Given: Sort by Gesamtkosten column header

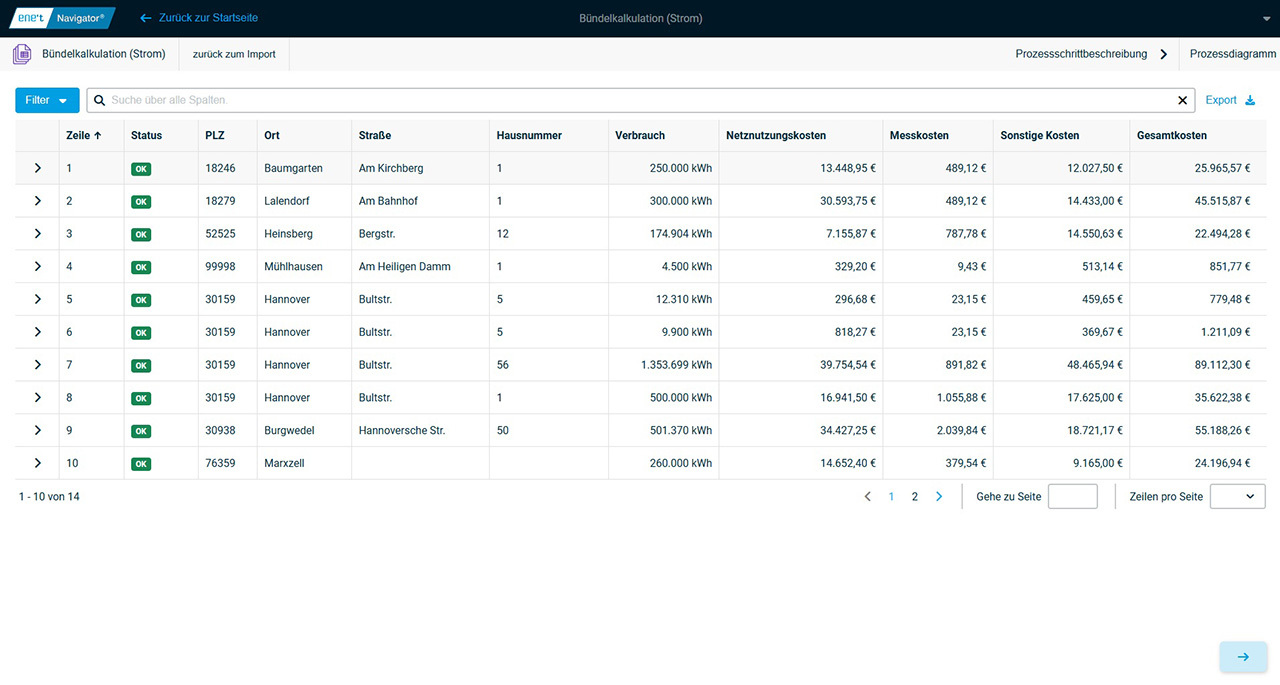Looking at the screenshot, I should (x=1171, y=135).
